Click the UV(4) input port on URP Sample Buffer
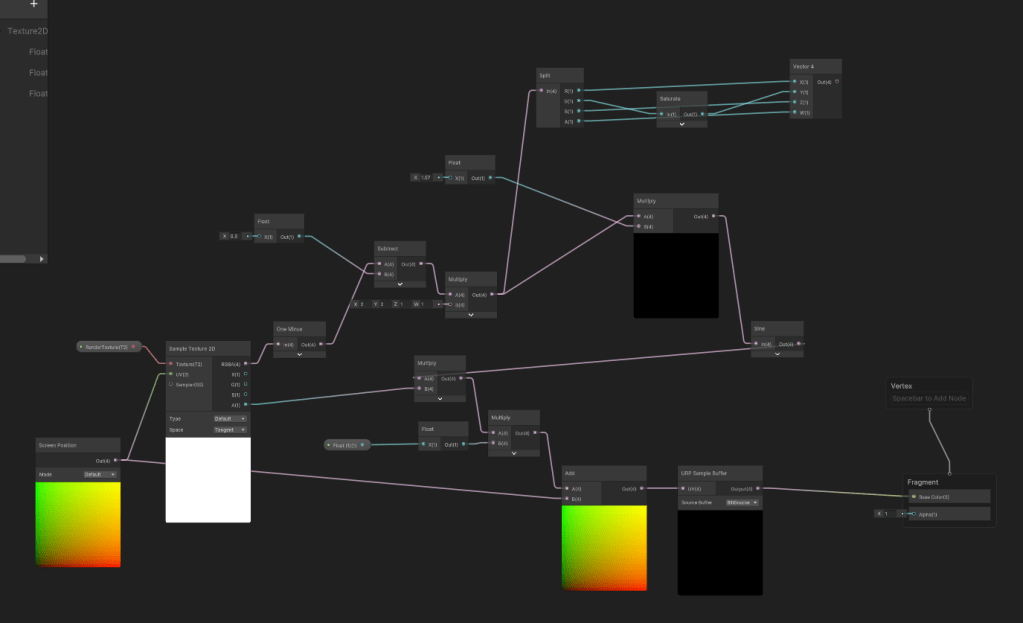This screenshot has width=1023, height=623. (x=683, y=488)
